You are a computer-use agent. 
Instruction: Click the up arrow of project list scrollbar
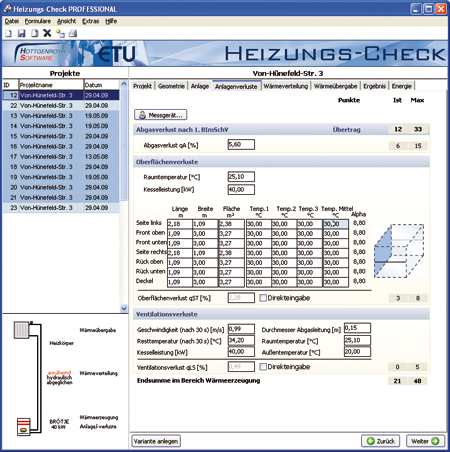(124, 84)
